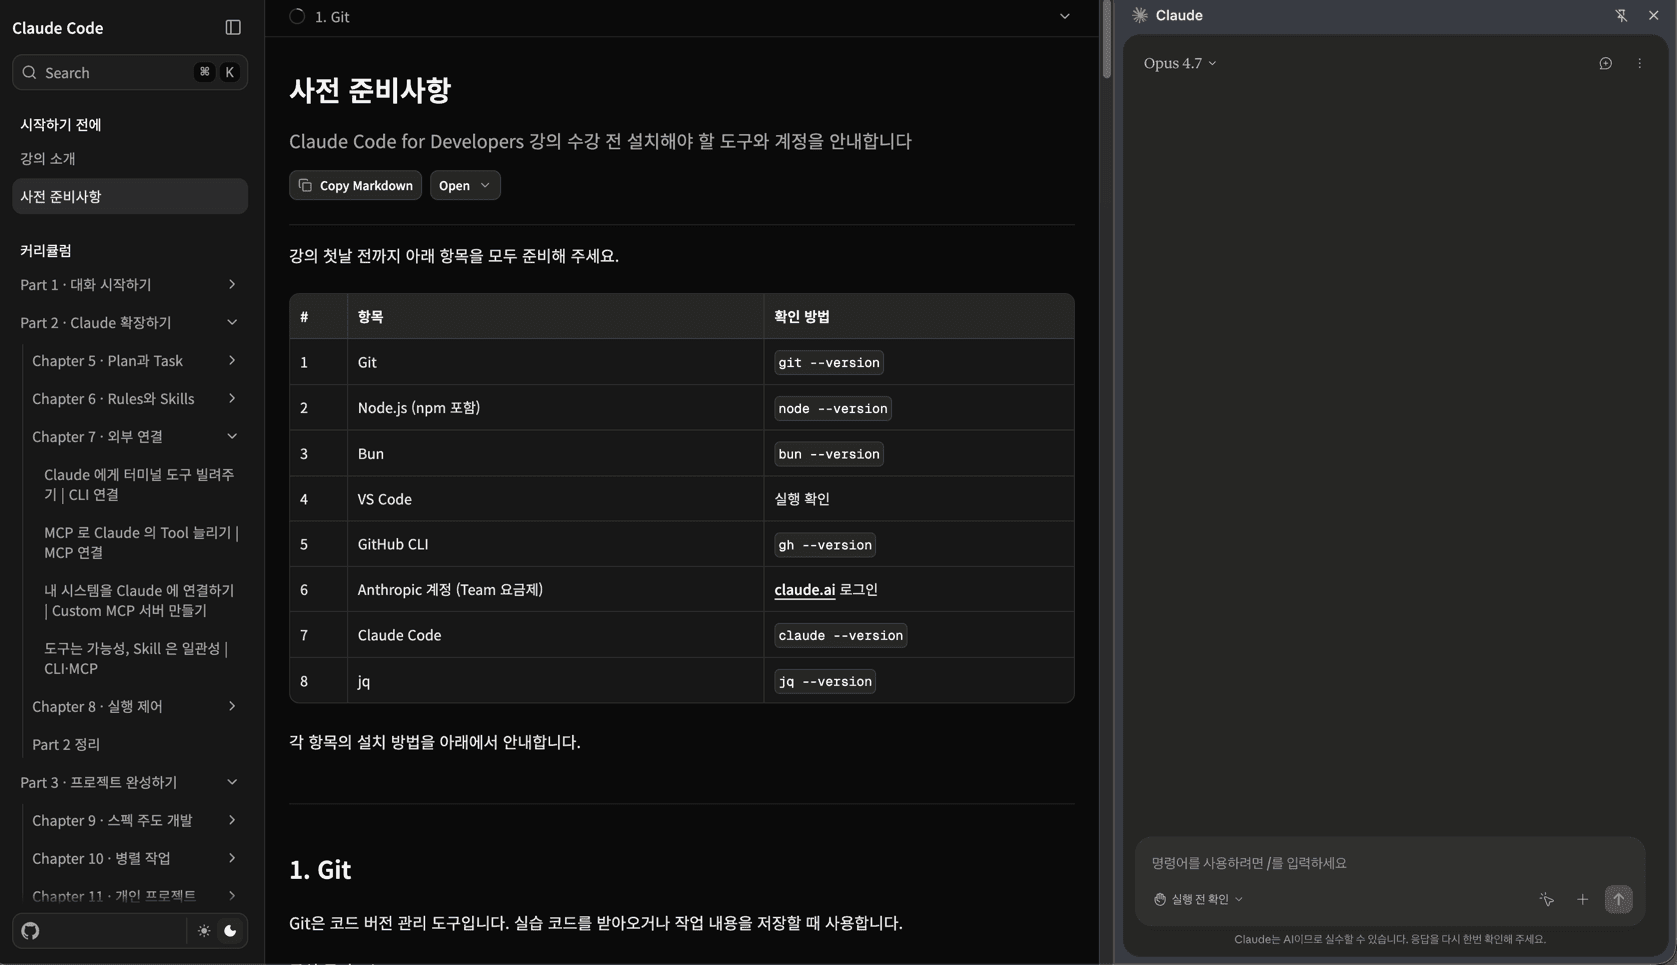Click the ⌘ K shortcut badge
The image size is (1677, 965).
(217, 72)
